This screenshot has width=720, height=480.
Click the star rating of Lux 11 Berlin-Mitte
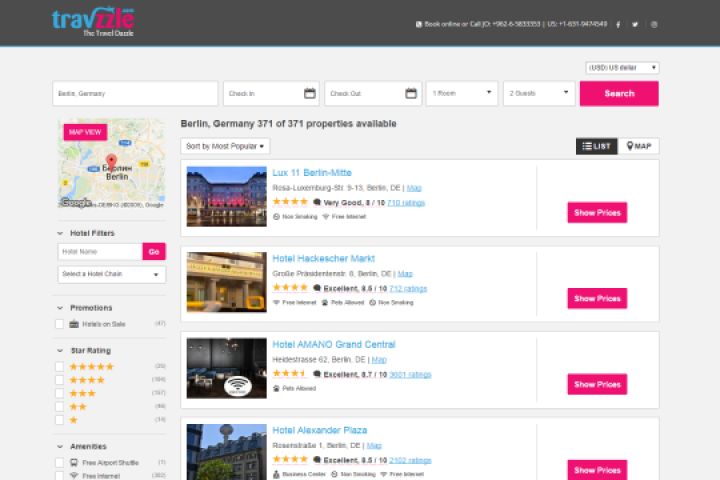[290, 202]
